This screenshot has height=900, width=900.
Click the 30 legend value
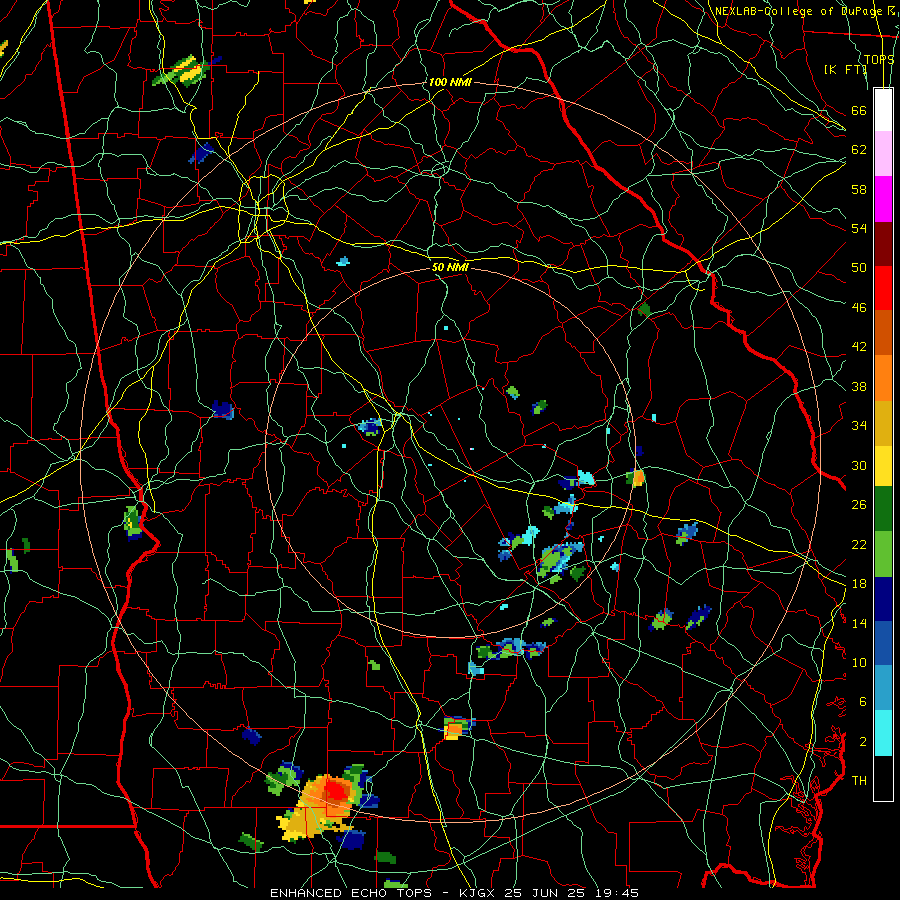coord(859,465)
